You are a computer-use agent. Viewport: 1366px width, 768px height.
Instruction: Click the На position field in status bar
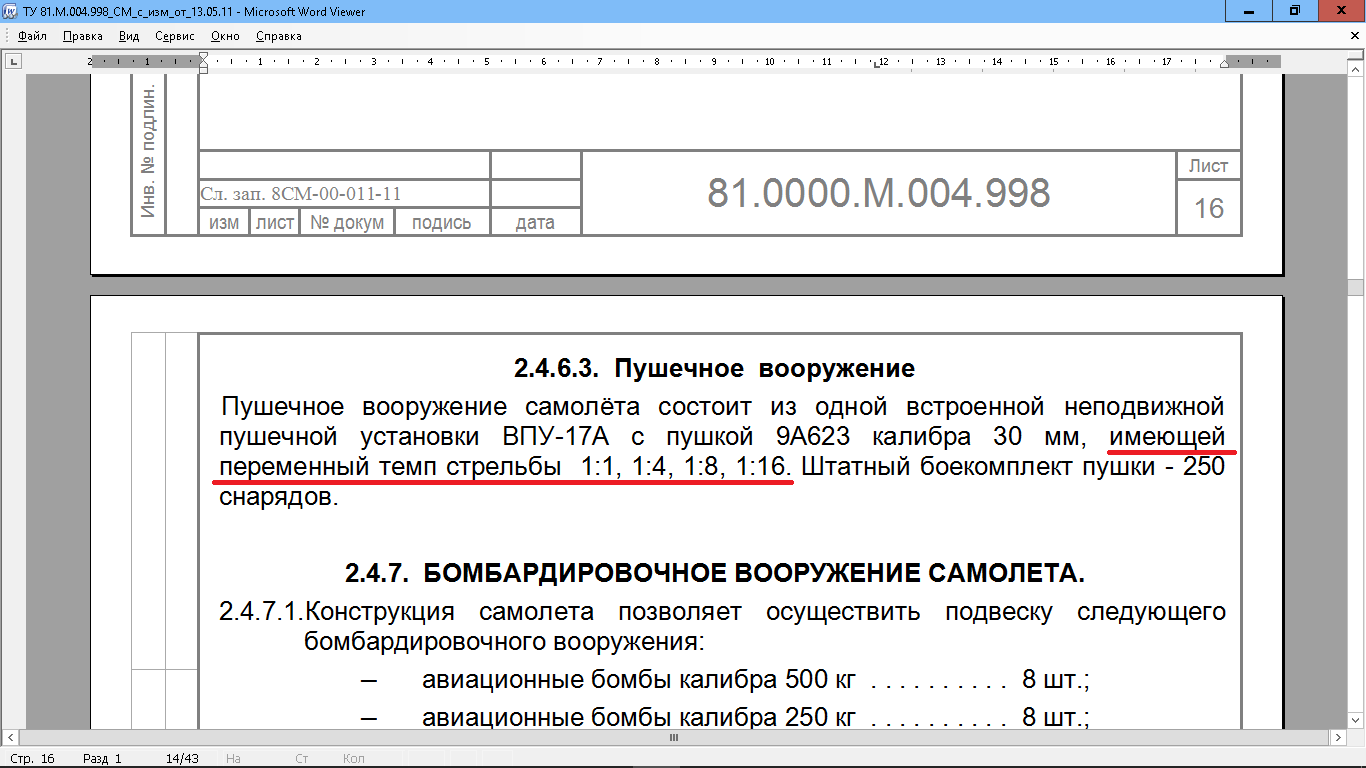[x=234, y=759]
